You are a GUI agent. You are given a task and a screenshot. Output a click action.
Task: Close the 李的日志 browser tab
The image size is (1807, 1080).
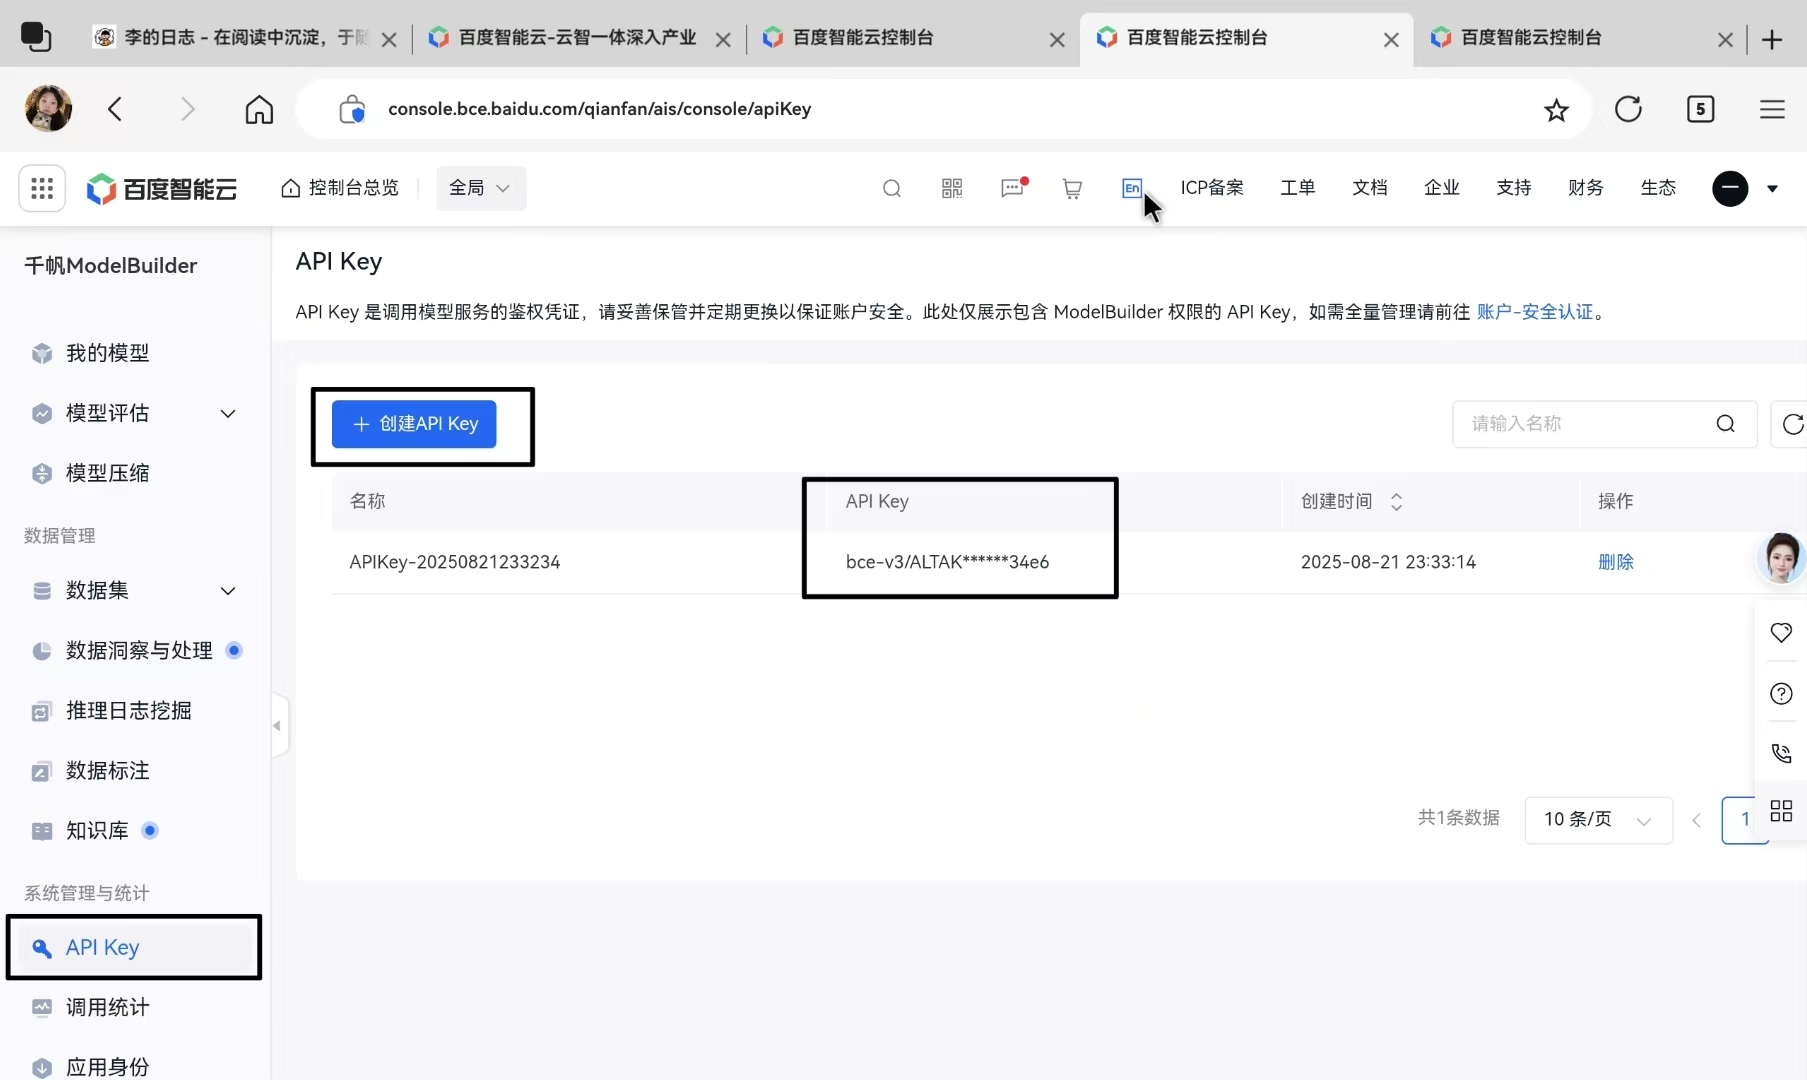389,40
